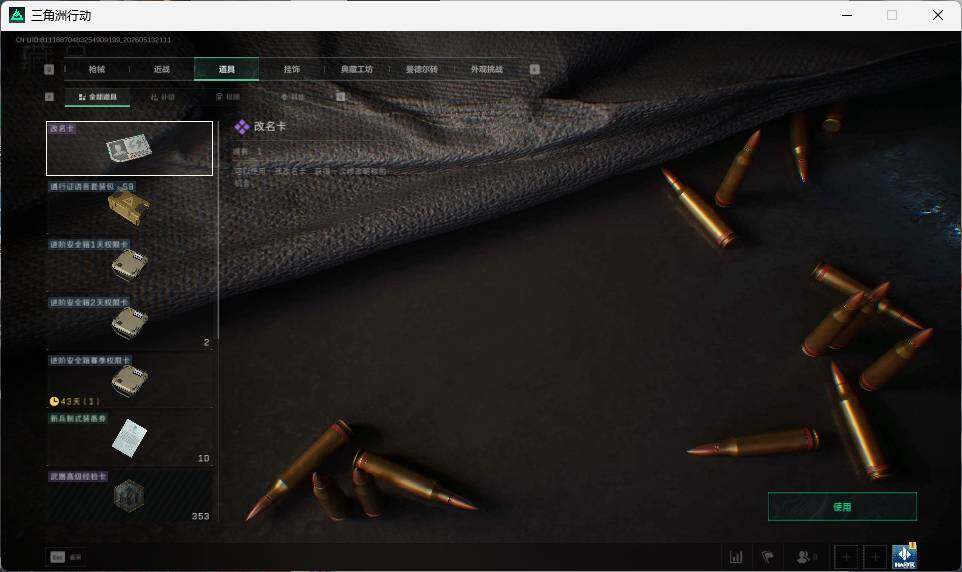The width and height of the screenshot is (962, 572).
Task: Open the statistics bar chart icon
Action: (736, 557)
